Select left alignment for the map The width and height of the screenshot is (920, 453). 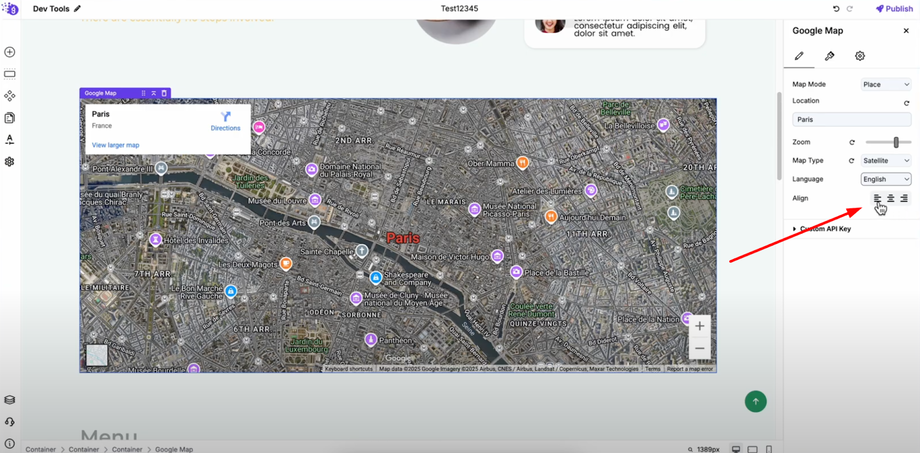(x=878, y=198)
